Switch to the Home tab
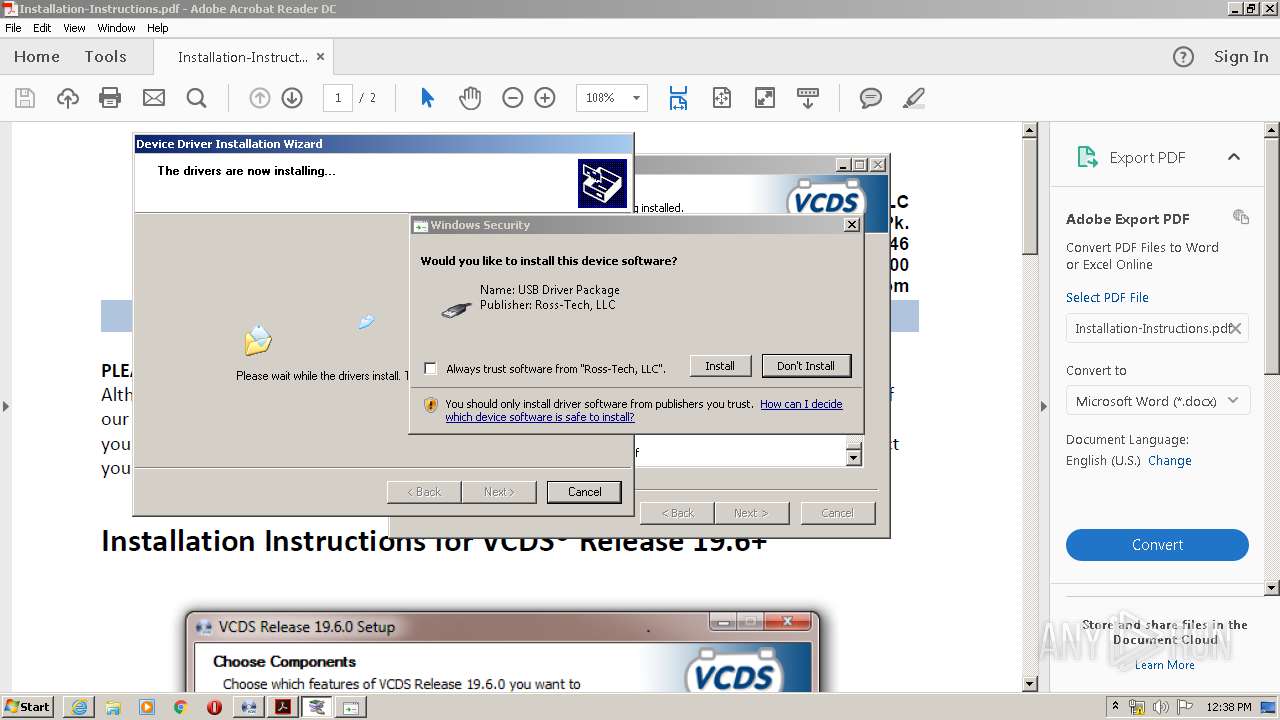Image resolution: width=1280 pixels, height=720 pixels. coord(37,57)
